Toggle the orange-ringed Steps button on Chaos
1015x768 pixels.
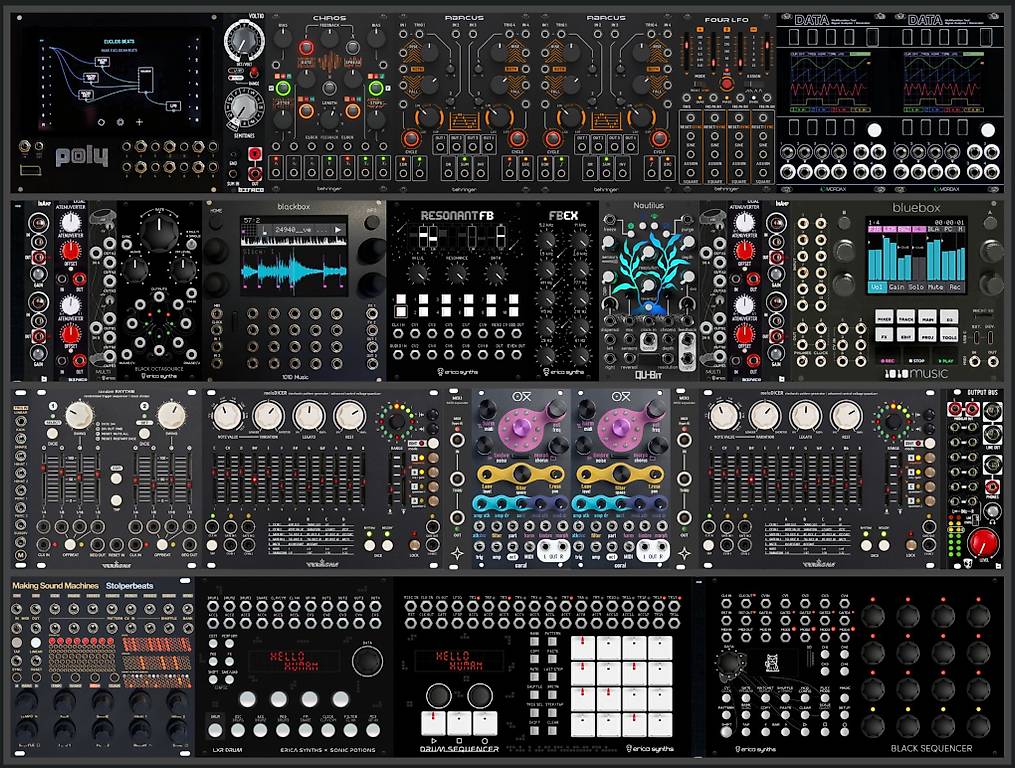353,111
